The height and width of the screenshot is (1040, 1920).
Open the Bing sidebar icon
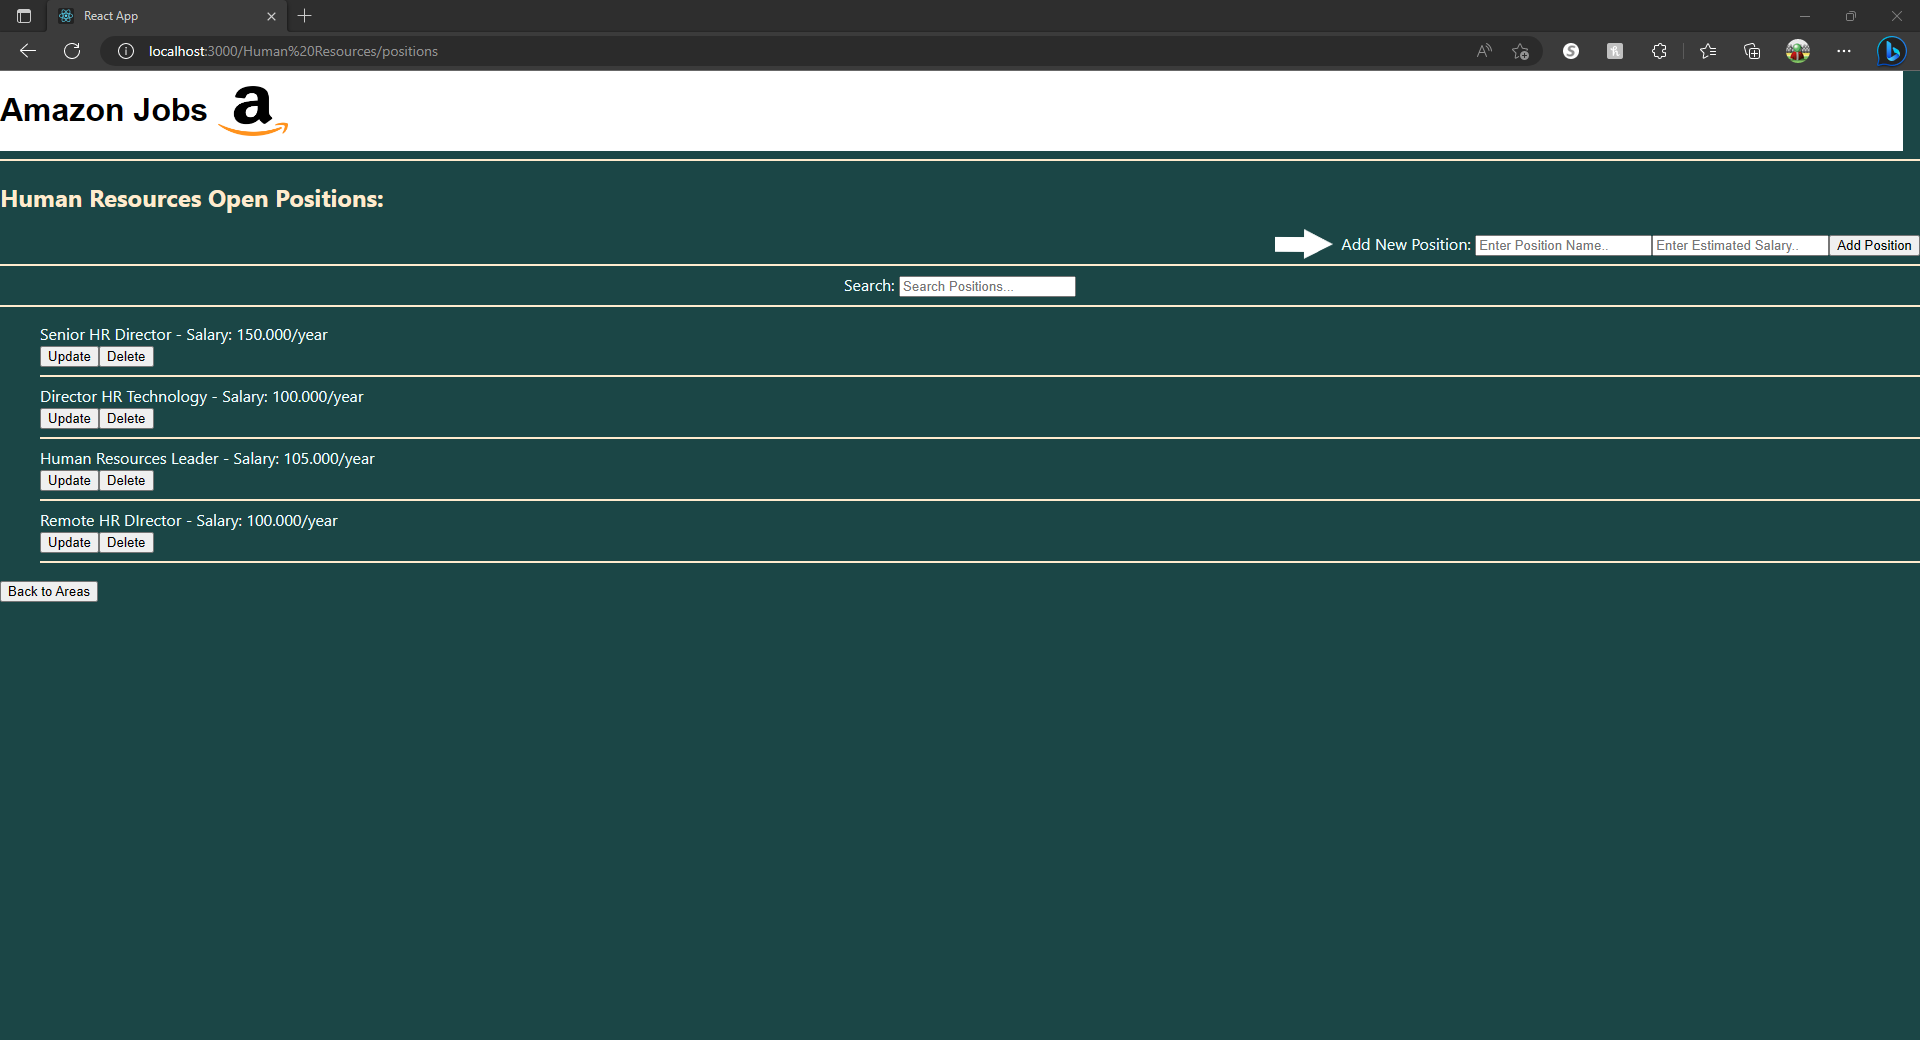1891,51
